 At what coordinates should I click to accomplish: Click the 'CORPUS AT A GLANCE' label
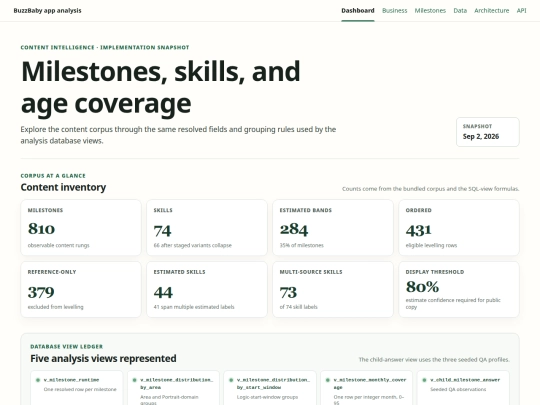pyautogui.click(x=53, y=176)
